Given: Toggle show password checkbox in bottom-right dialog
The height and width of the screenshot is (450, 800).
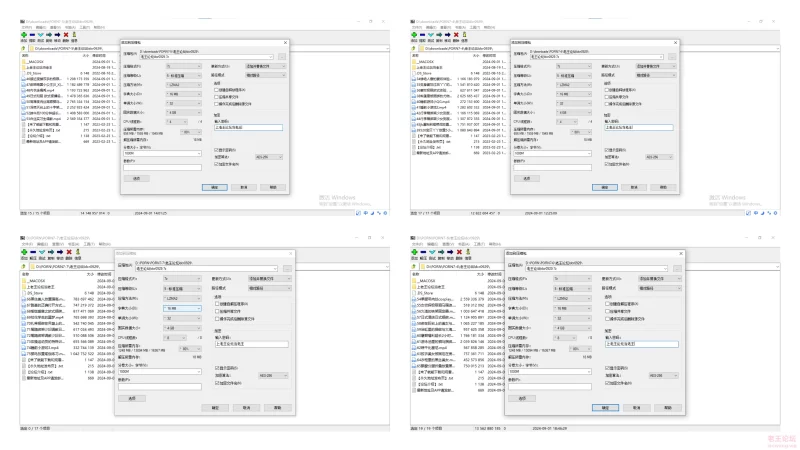Looking at the screenshot, I should pos(607,368).
